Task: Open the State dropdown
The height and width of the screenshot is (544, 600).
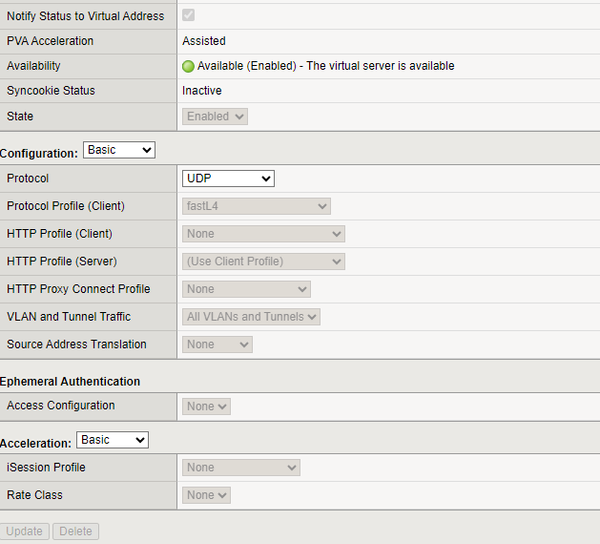Action: click(215, 116)
